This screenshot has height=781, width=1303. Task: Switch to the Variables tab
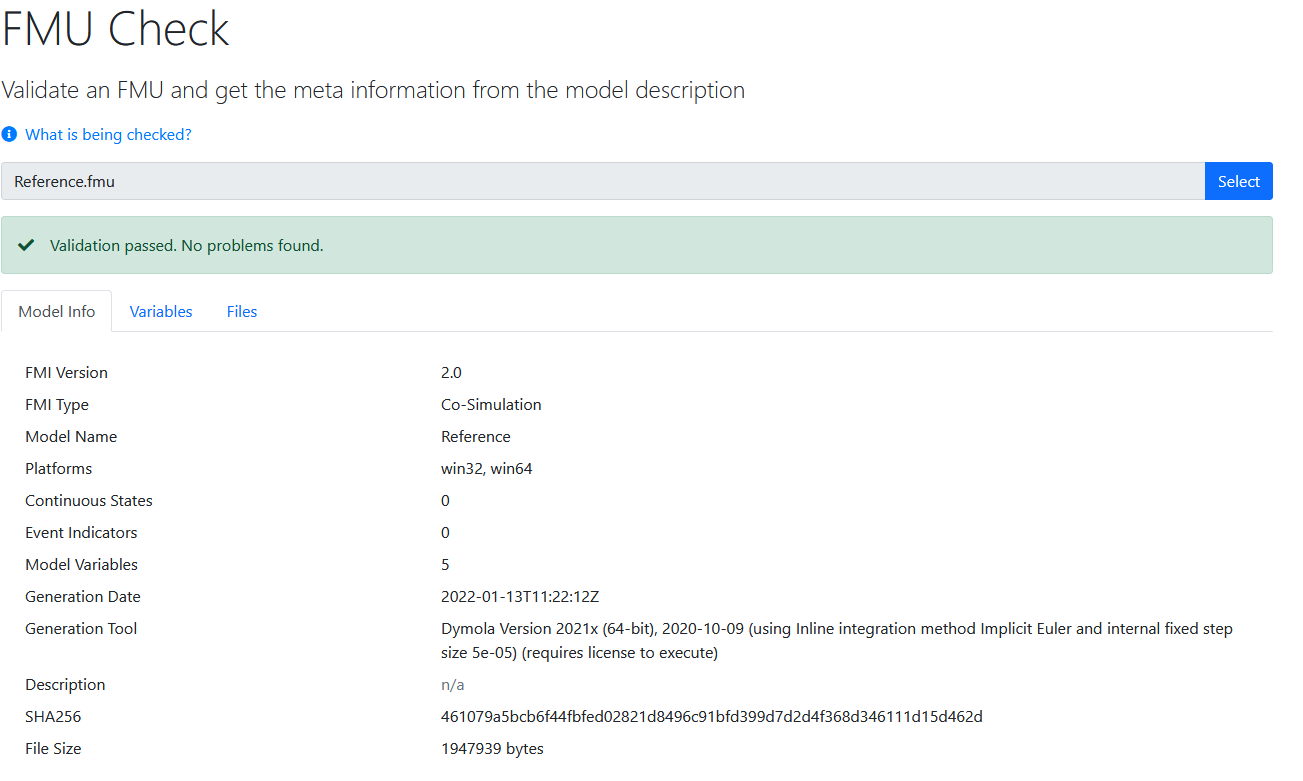click(160, 311)
